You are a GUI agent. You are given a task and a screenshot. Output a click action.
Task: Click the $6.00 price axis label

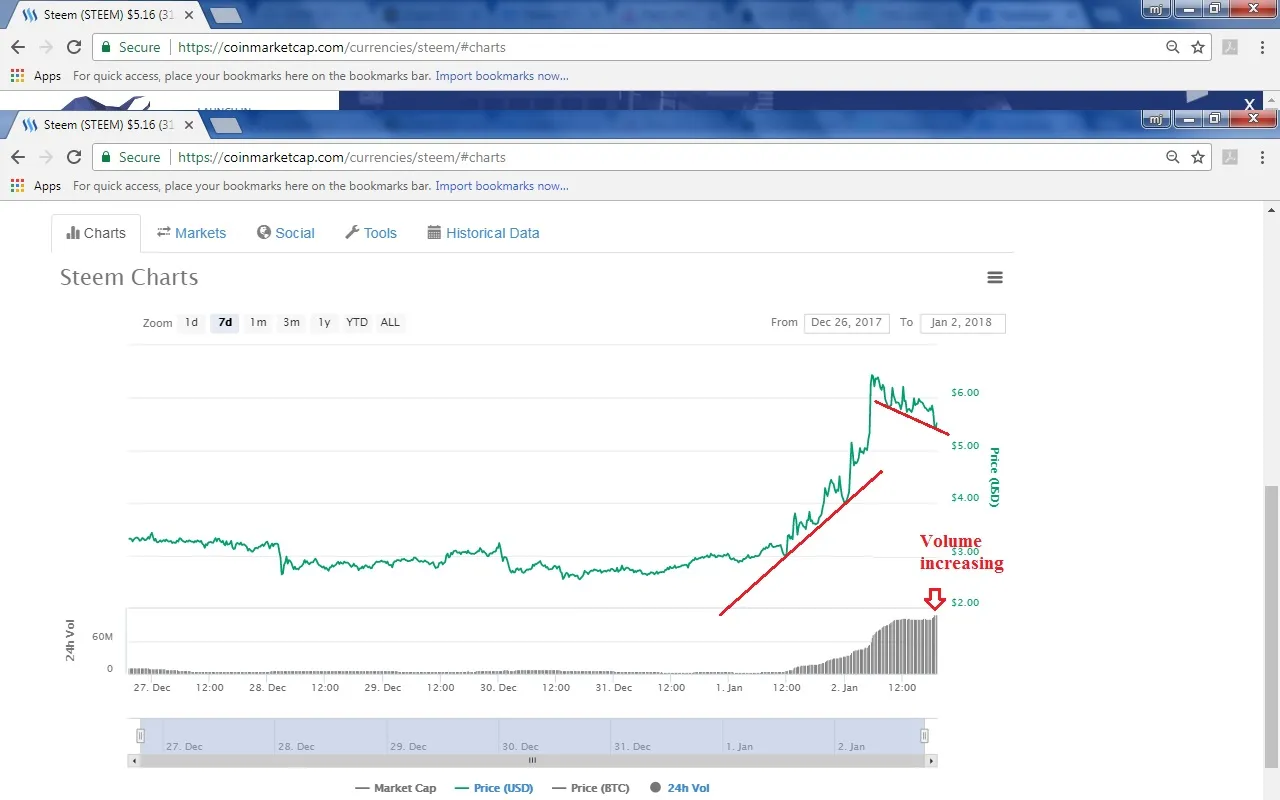(965, 393)
